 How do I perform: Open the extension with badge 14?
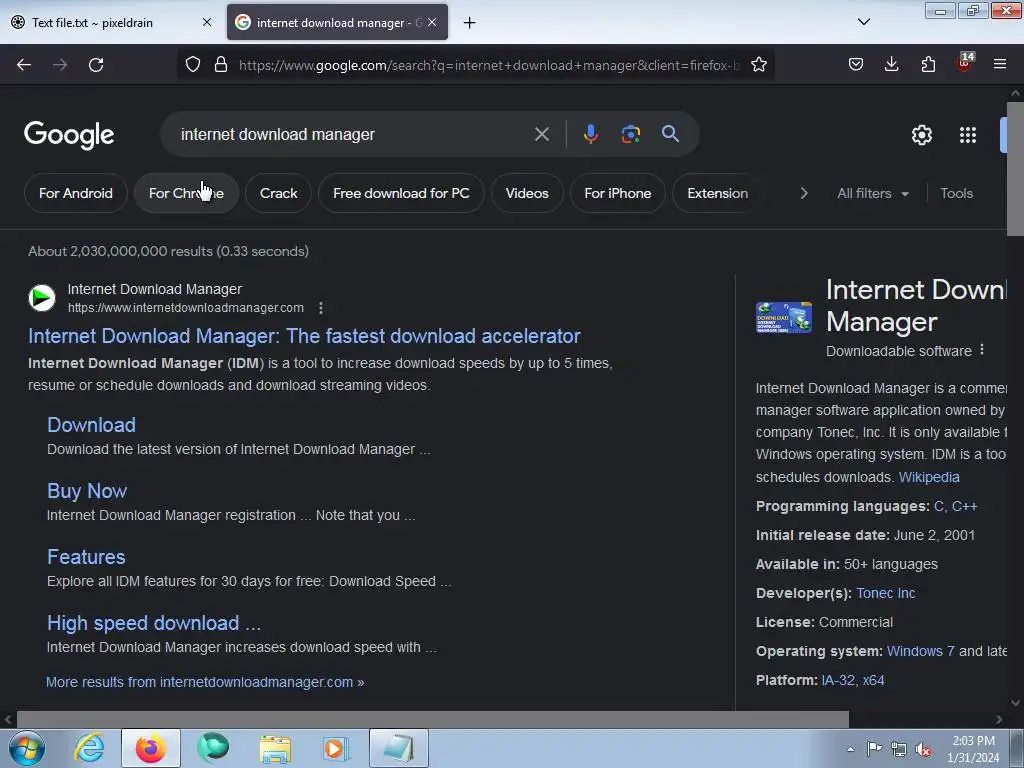coord(965,63)
